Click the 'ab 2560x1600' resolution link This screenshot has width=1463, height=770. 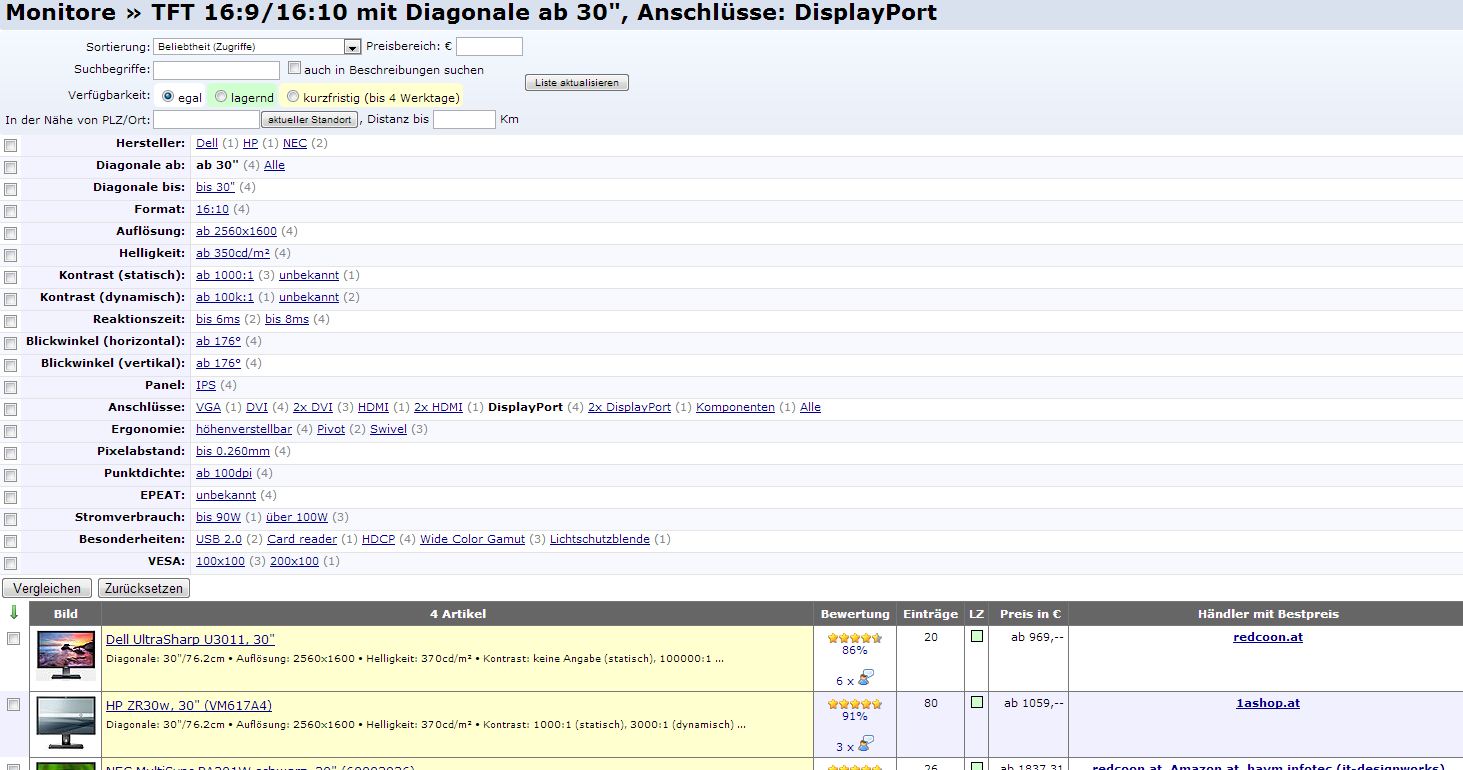point(236,231)
